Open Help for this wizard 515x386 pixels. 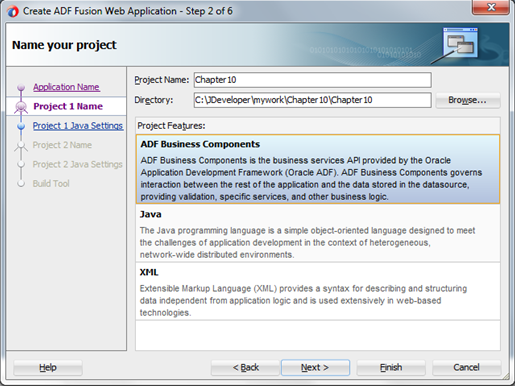point(48,368)
